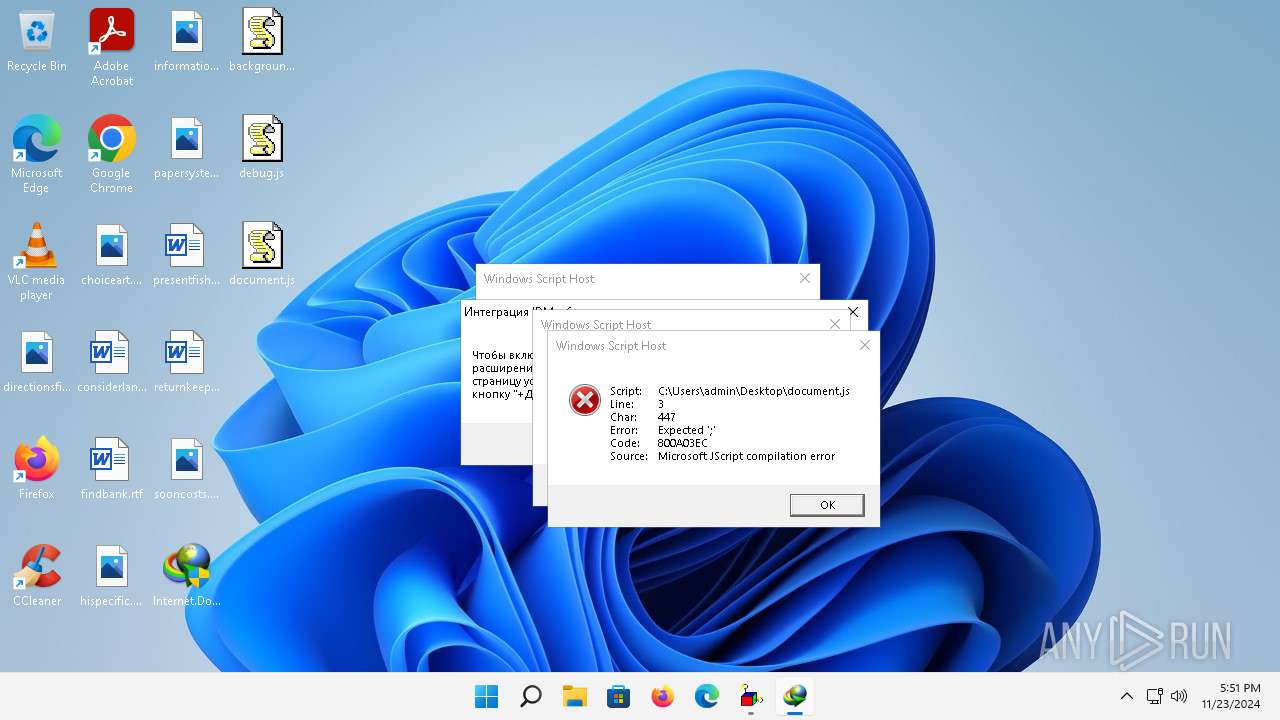The height and width of the screenshot is (720, 1280).
Task: Open the volume control in system tray
Action: tap(1179, 696)
